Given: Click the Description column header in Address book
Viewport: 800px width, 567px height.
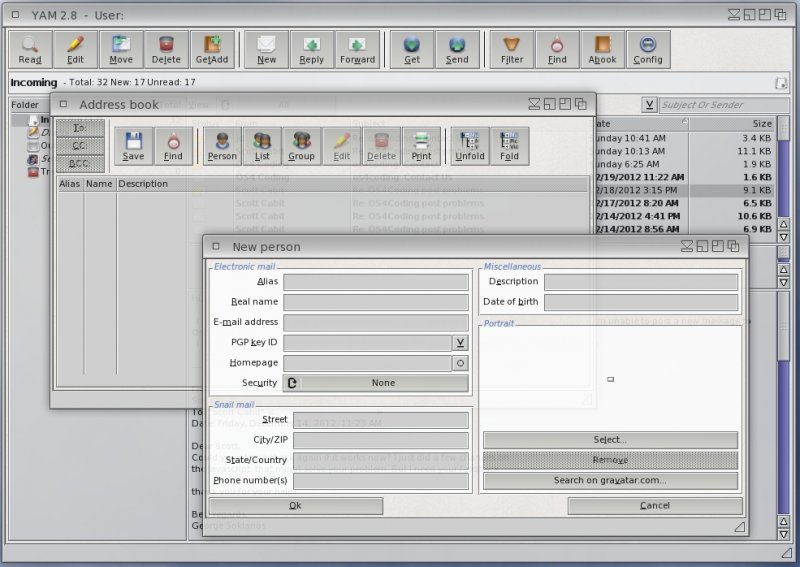Looking at the screenshot, I should [143, 184].
